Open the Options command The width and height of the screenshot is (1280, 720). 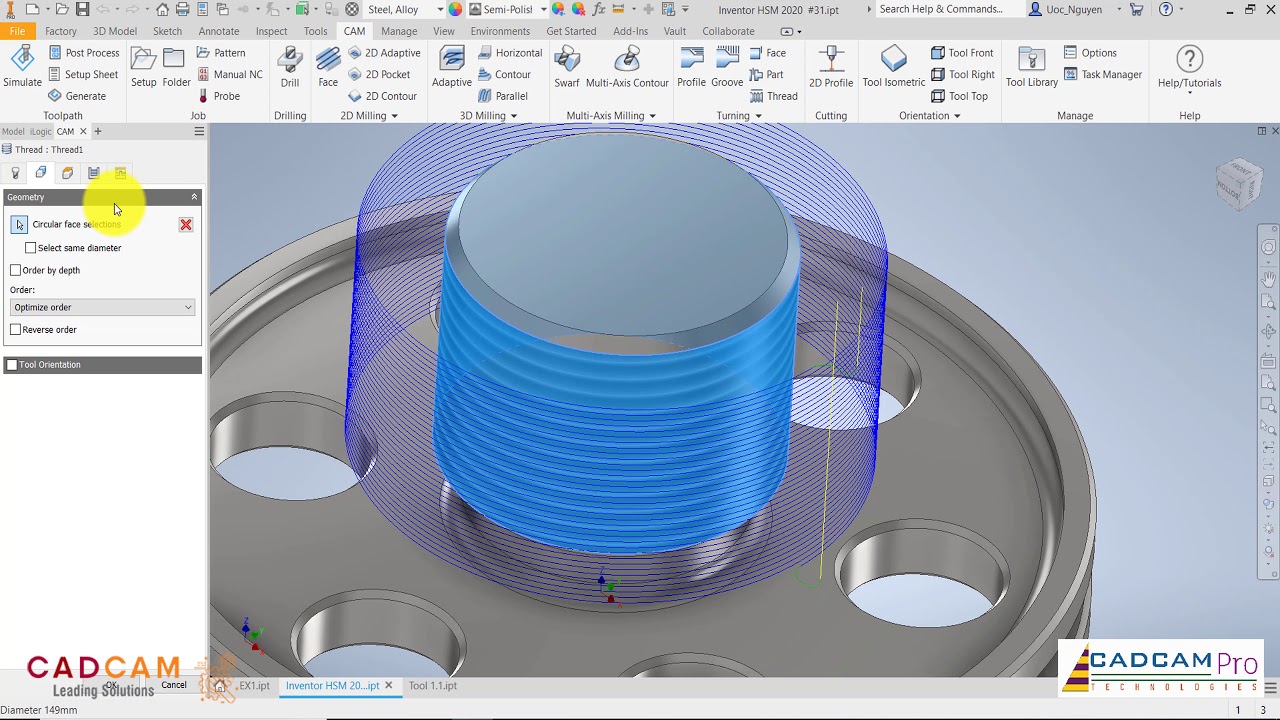point(1090,53)
